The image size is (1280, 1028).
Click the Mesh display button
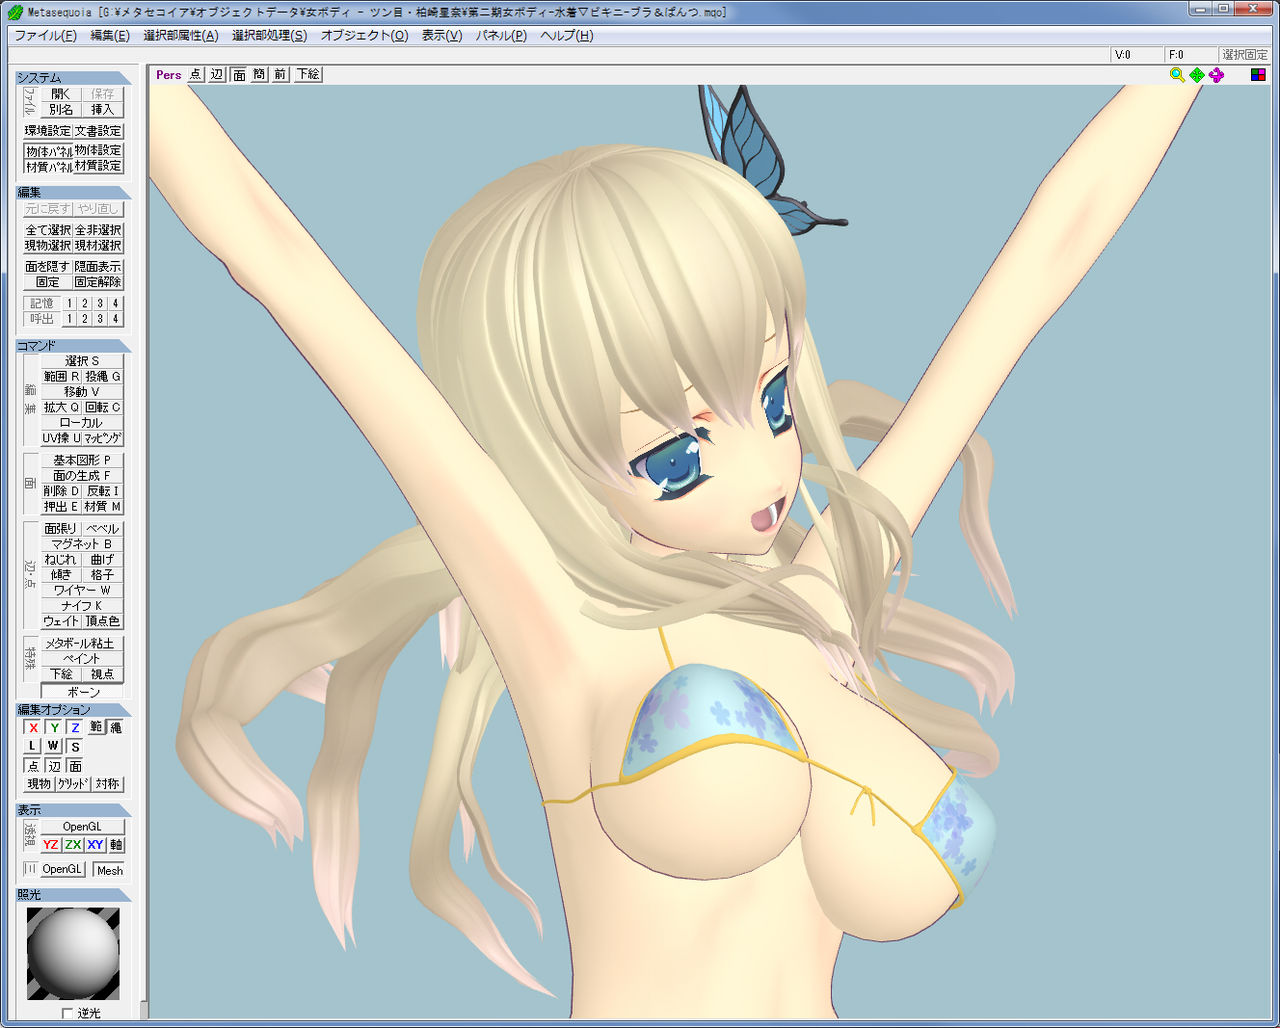[x=109, y=870]
